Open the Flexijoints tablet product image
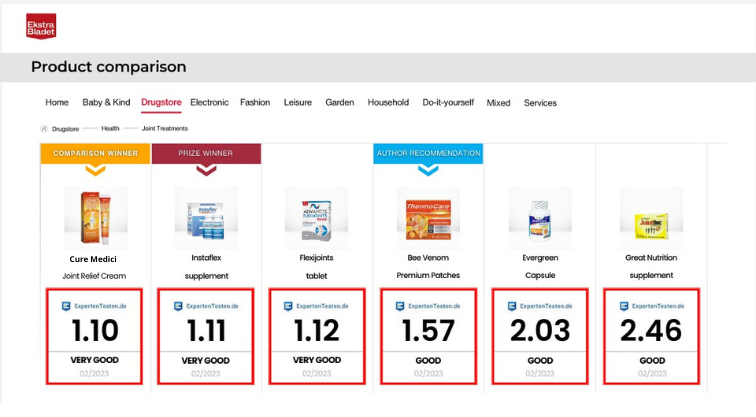This screenshot has height=417, width=756. 316,218
